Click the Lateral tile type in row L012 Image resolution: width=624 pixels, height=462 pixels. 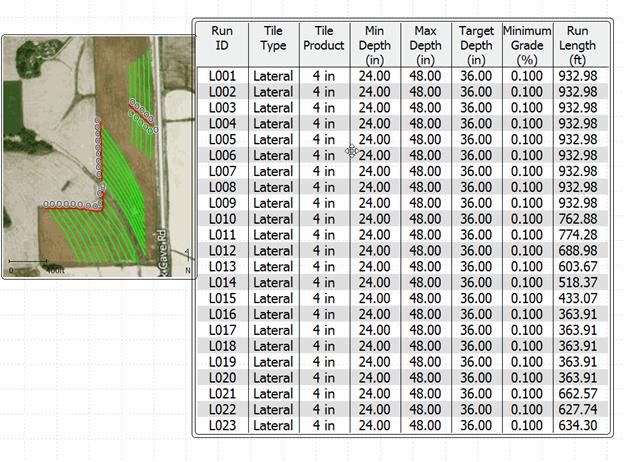click(273, 251)
